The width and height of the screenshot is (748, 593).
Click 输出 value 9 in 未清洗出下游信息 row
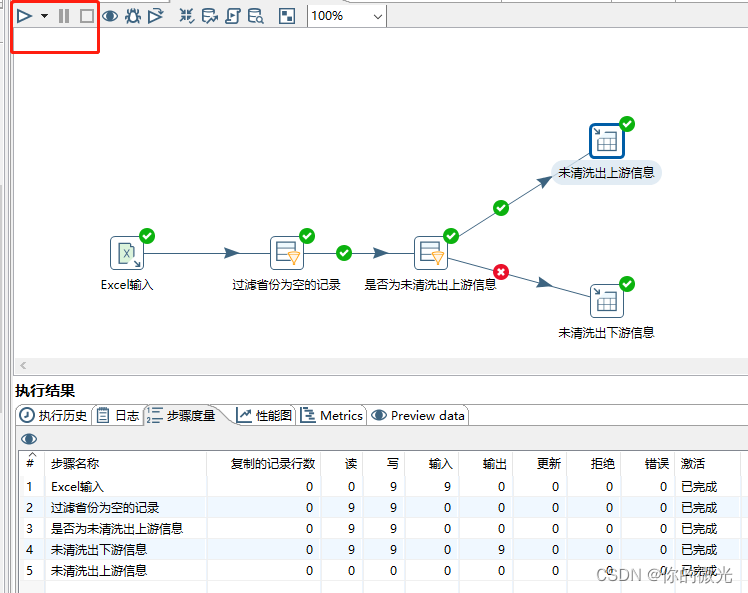(x=501, y=550)
